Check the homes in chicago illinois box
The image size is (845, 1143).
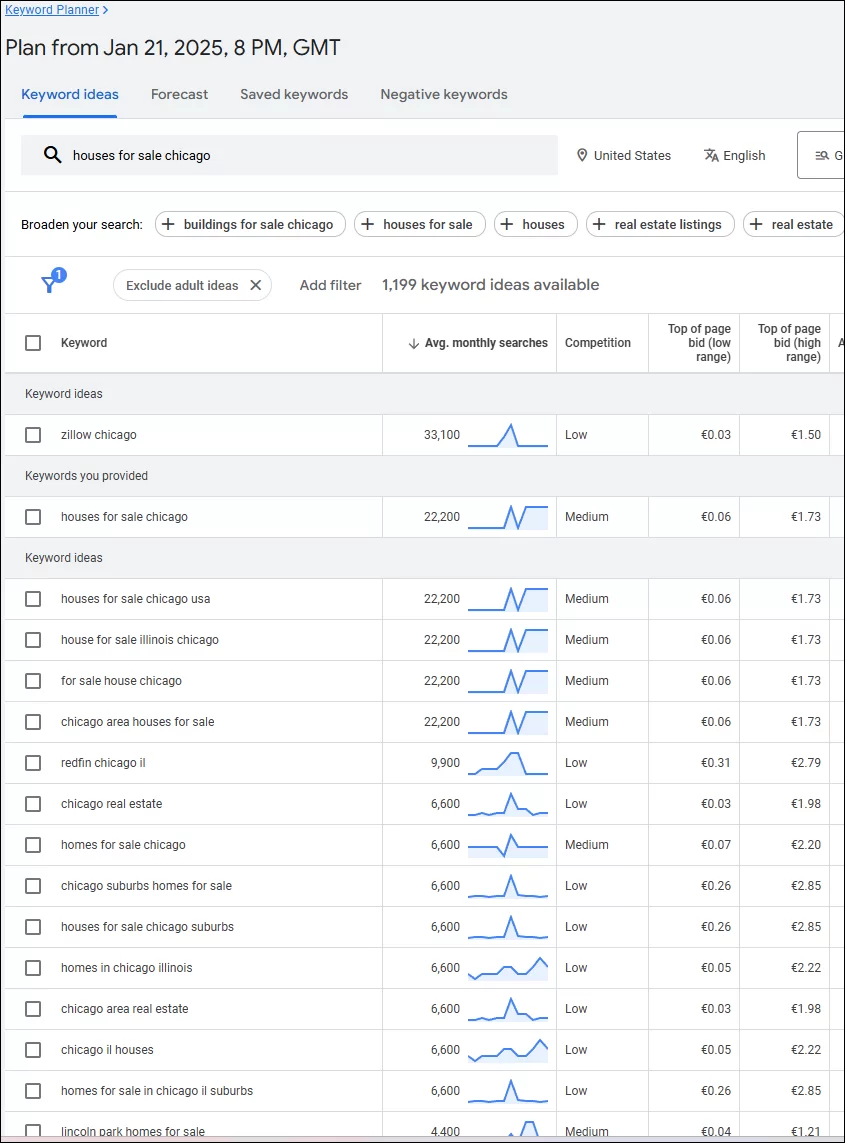click(33, 968)
